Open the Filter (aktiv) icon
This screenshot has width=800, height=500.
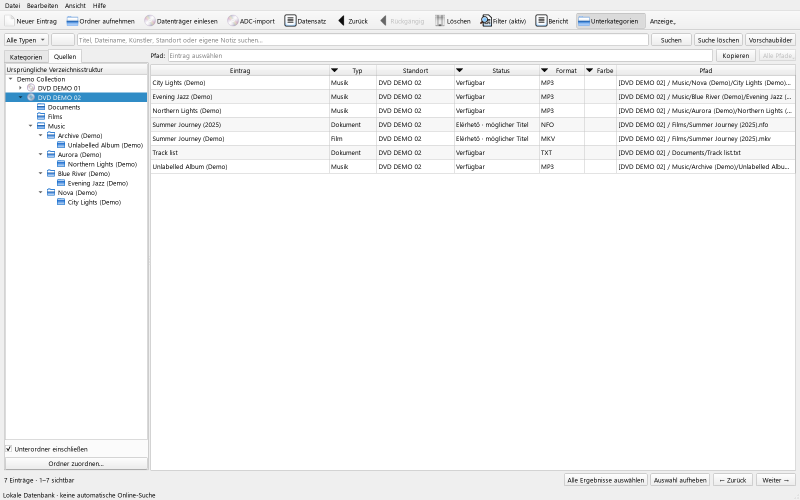coord(486,21)
